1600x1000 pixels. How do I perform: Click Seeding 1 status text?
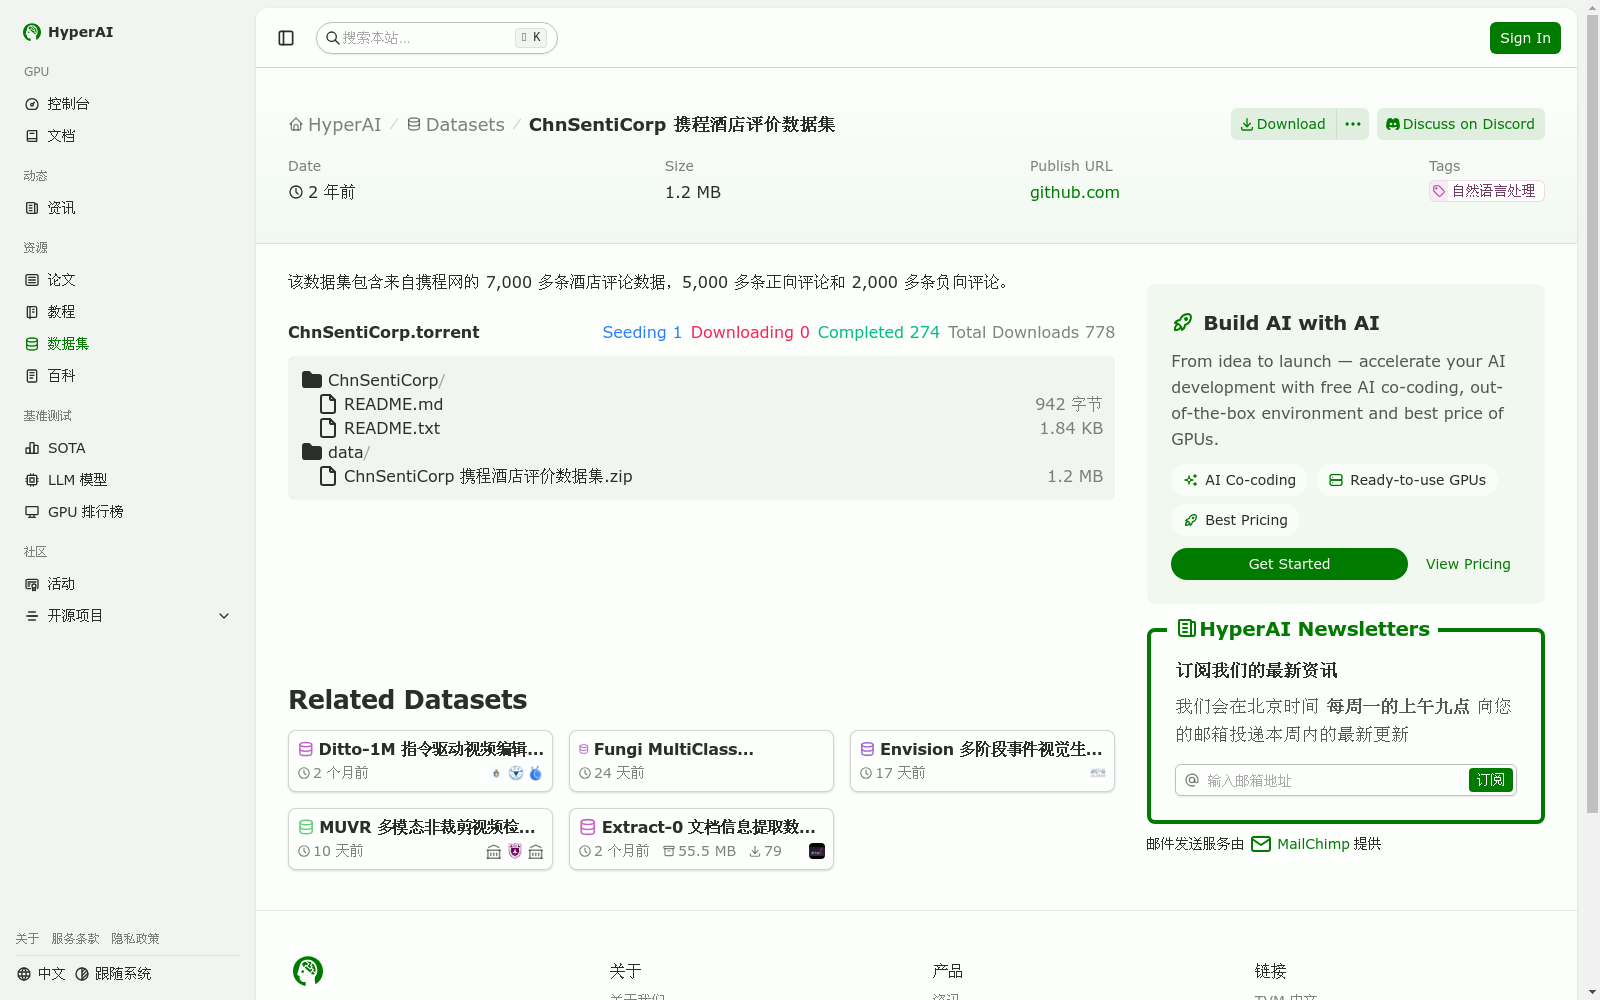(x=642, y=332)
